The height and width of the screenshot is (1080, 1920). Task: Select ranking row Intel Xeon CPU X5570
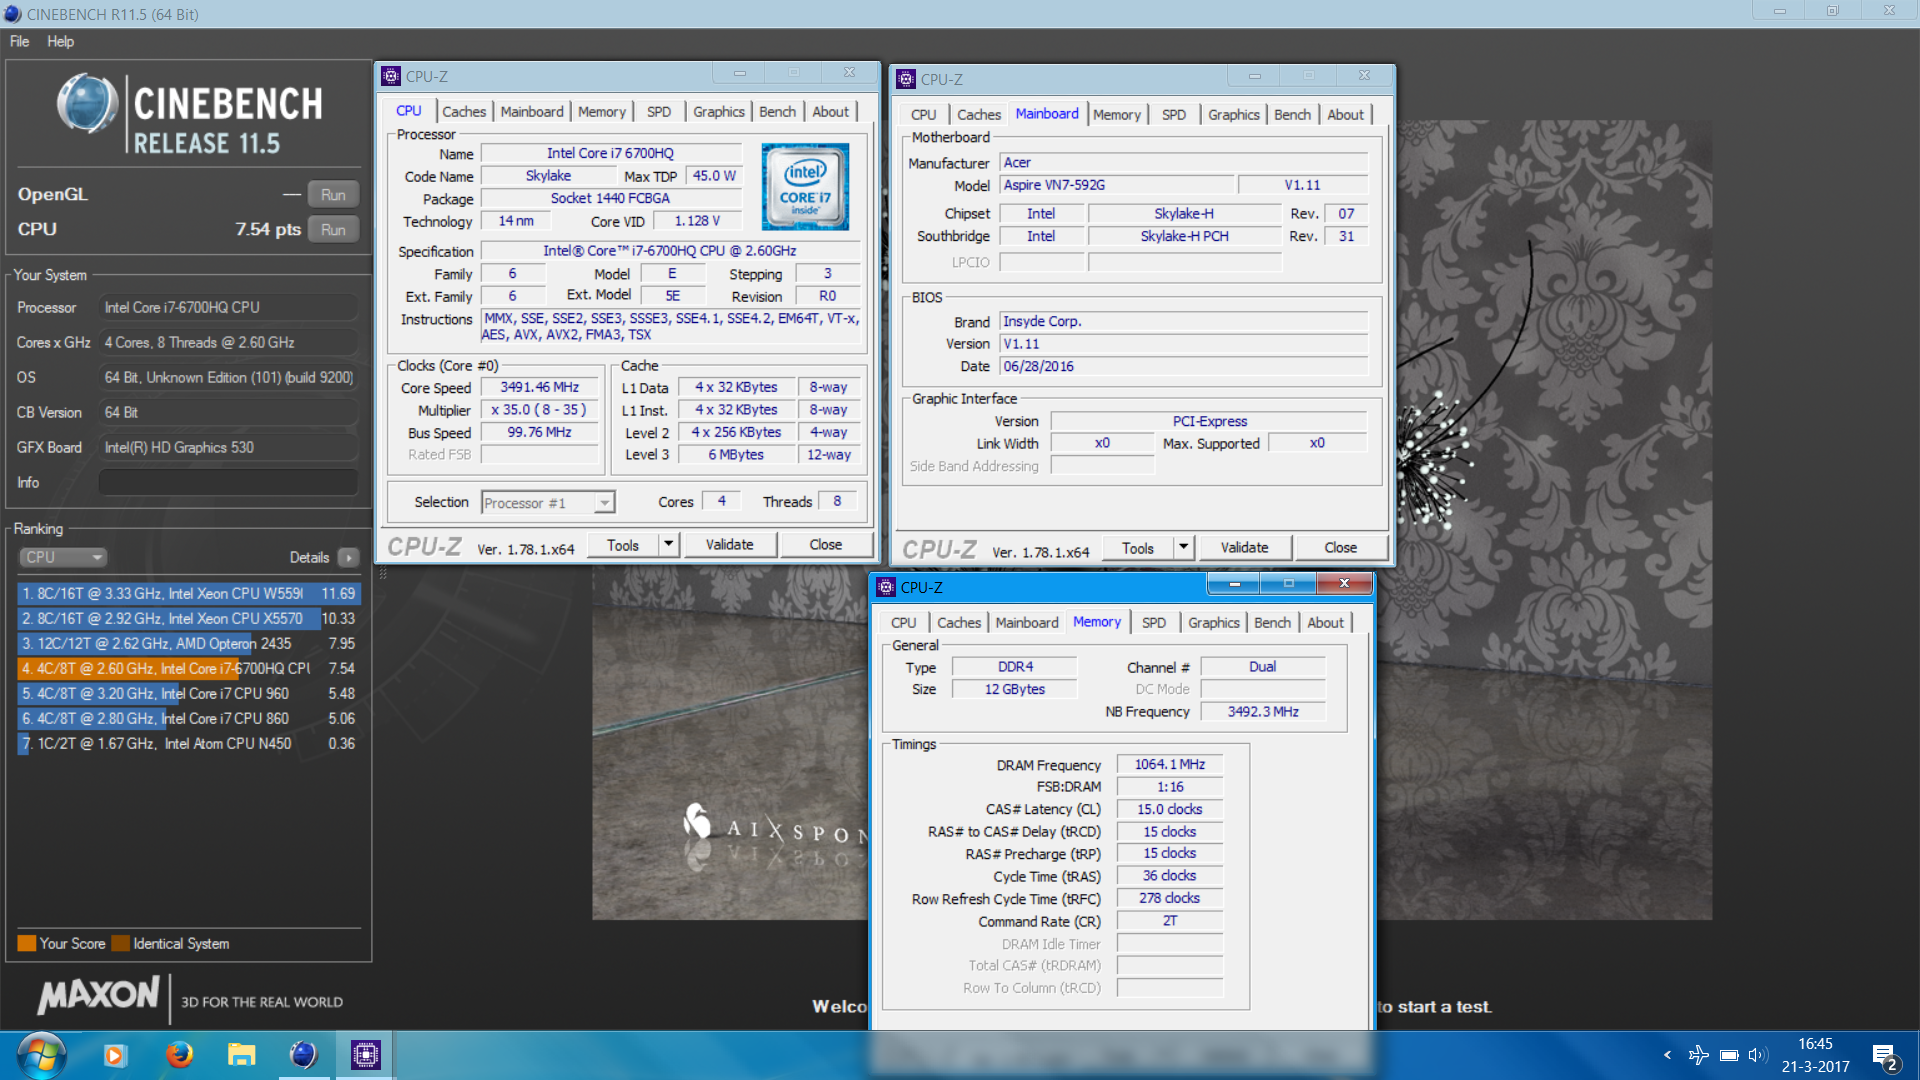click(x=188, y=618)
